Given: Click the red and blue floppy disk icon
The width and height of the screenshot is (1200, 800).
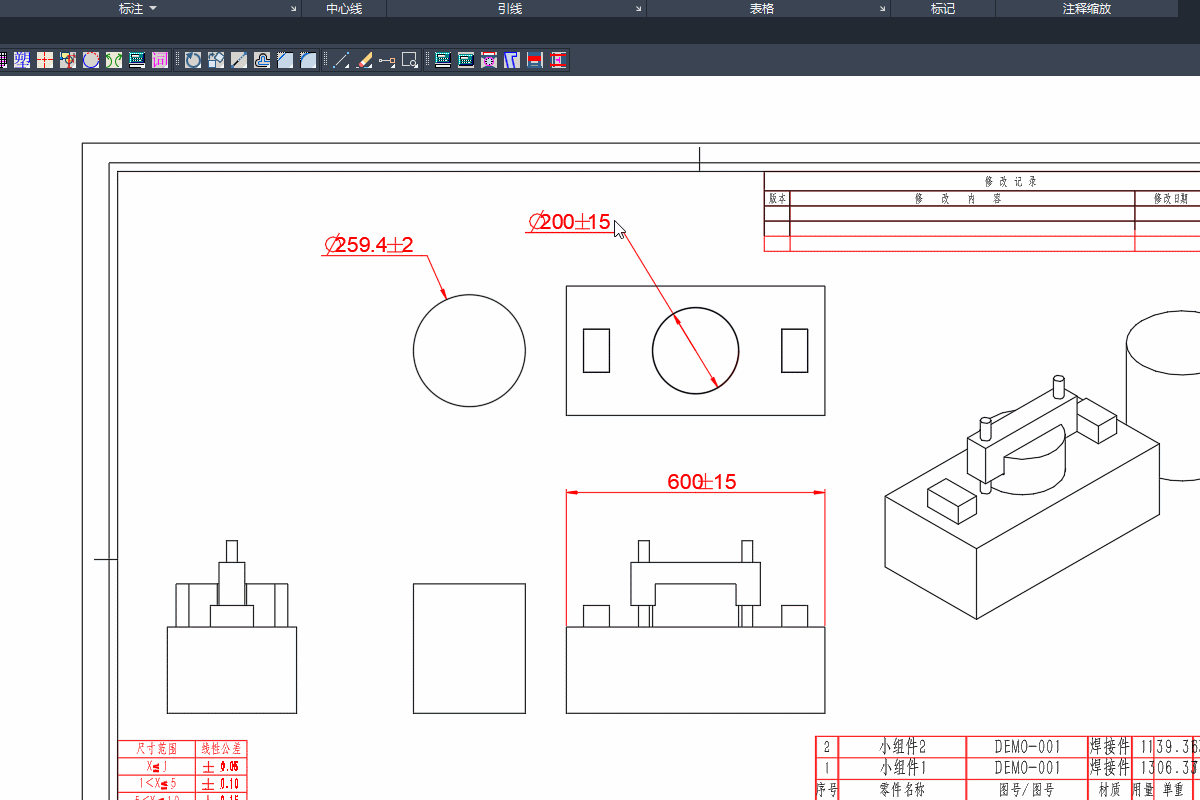Looking at the screenshot, I should pyautogui.click(x=535, y=60).
